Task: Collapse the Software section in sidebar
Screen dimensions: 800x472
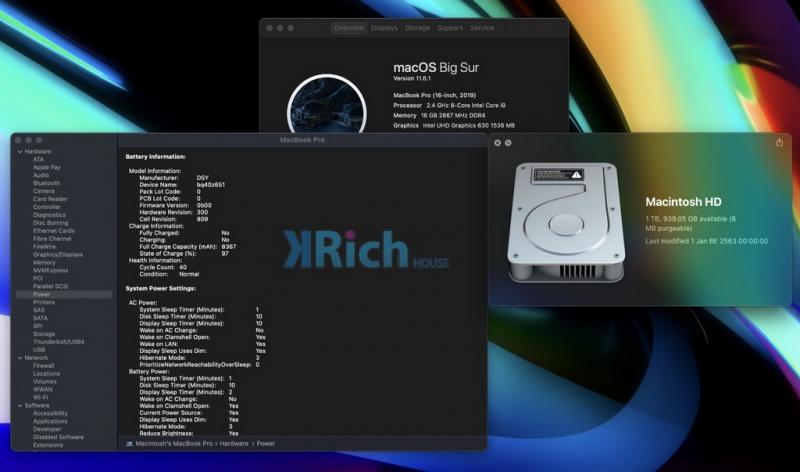Action: click(20, 406)
